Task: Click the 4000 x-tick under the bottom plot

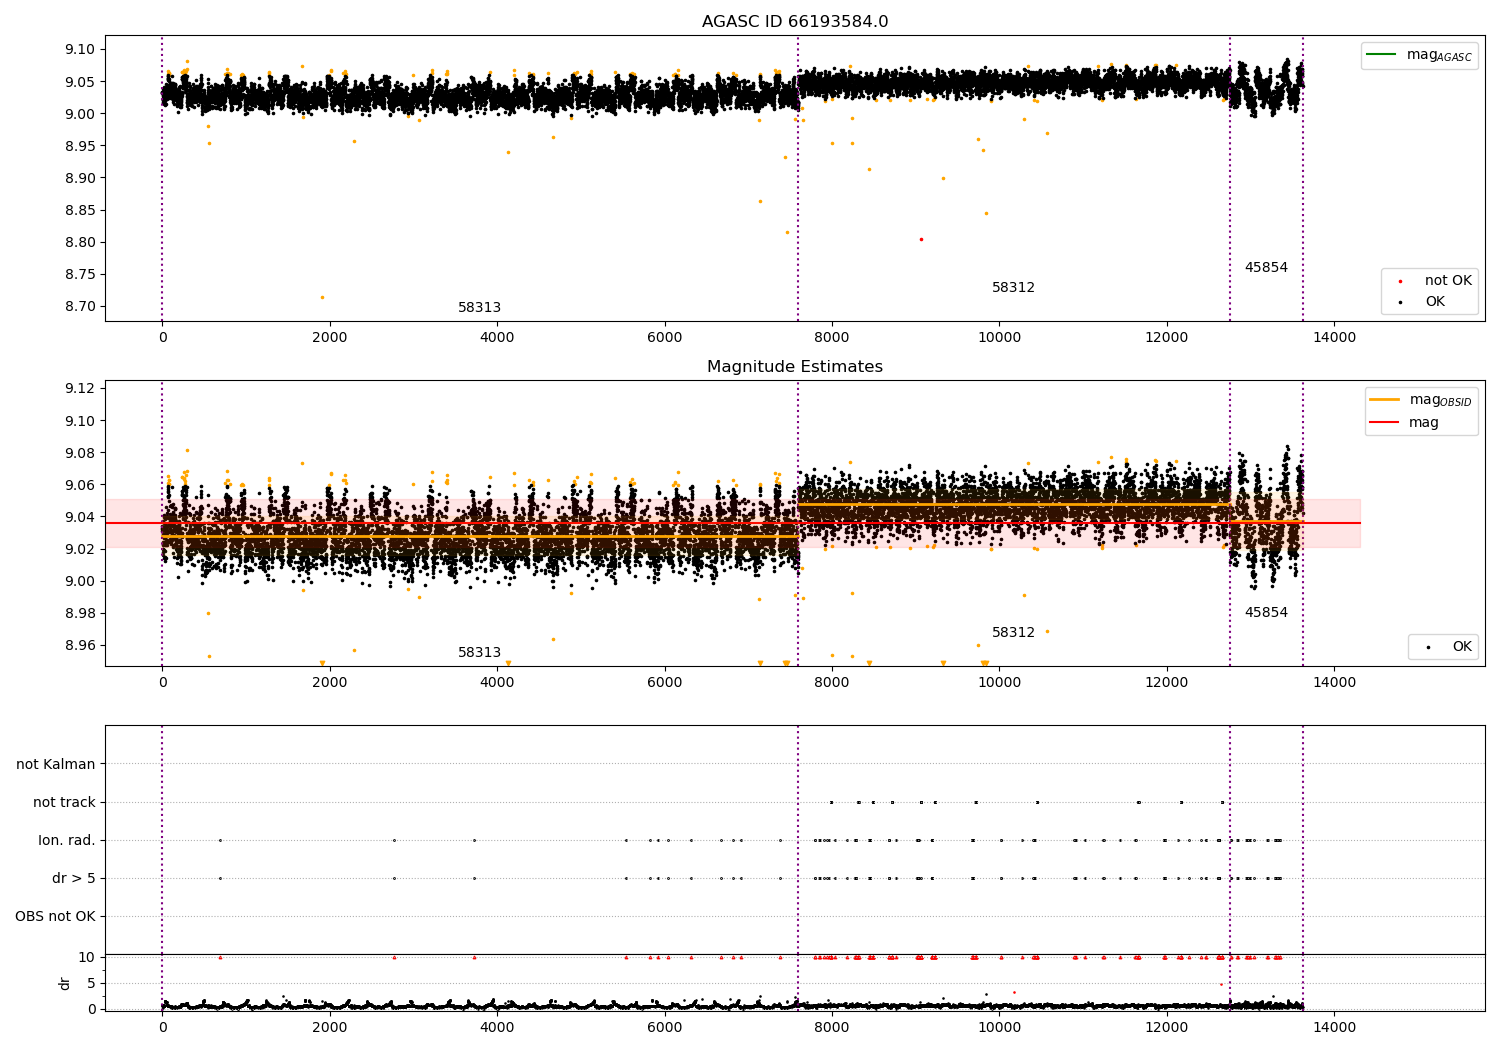Action: tap(497, 1028)
